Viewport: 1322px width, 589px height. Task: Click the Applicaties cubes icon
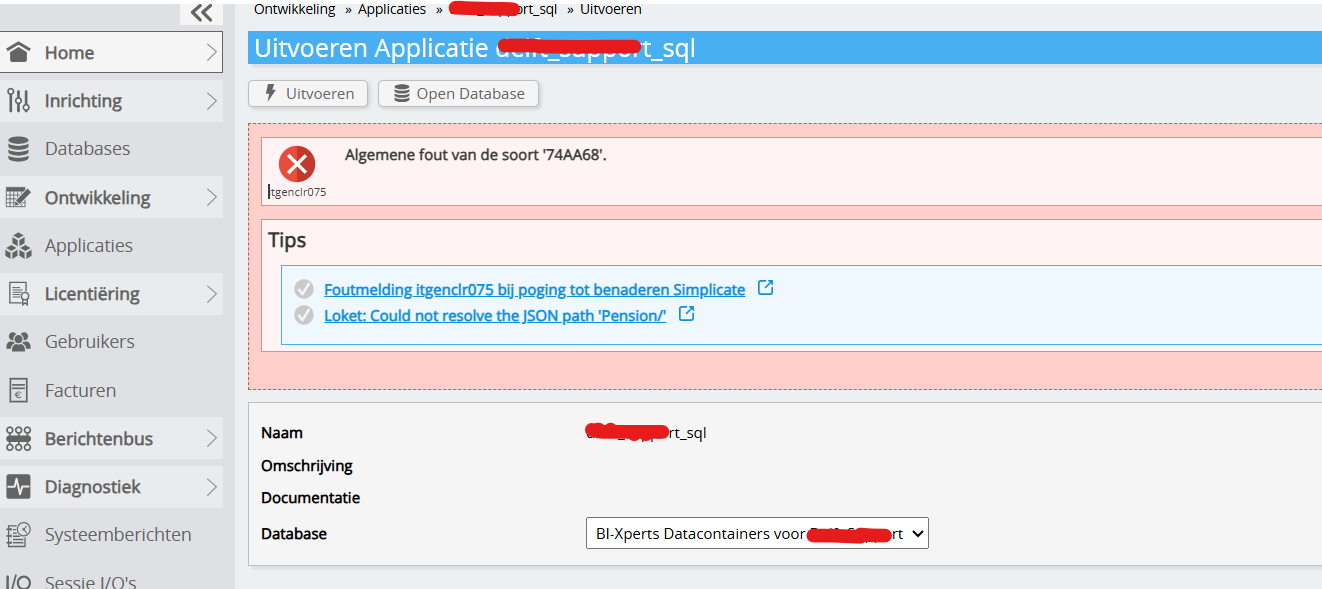(18, 246)
